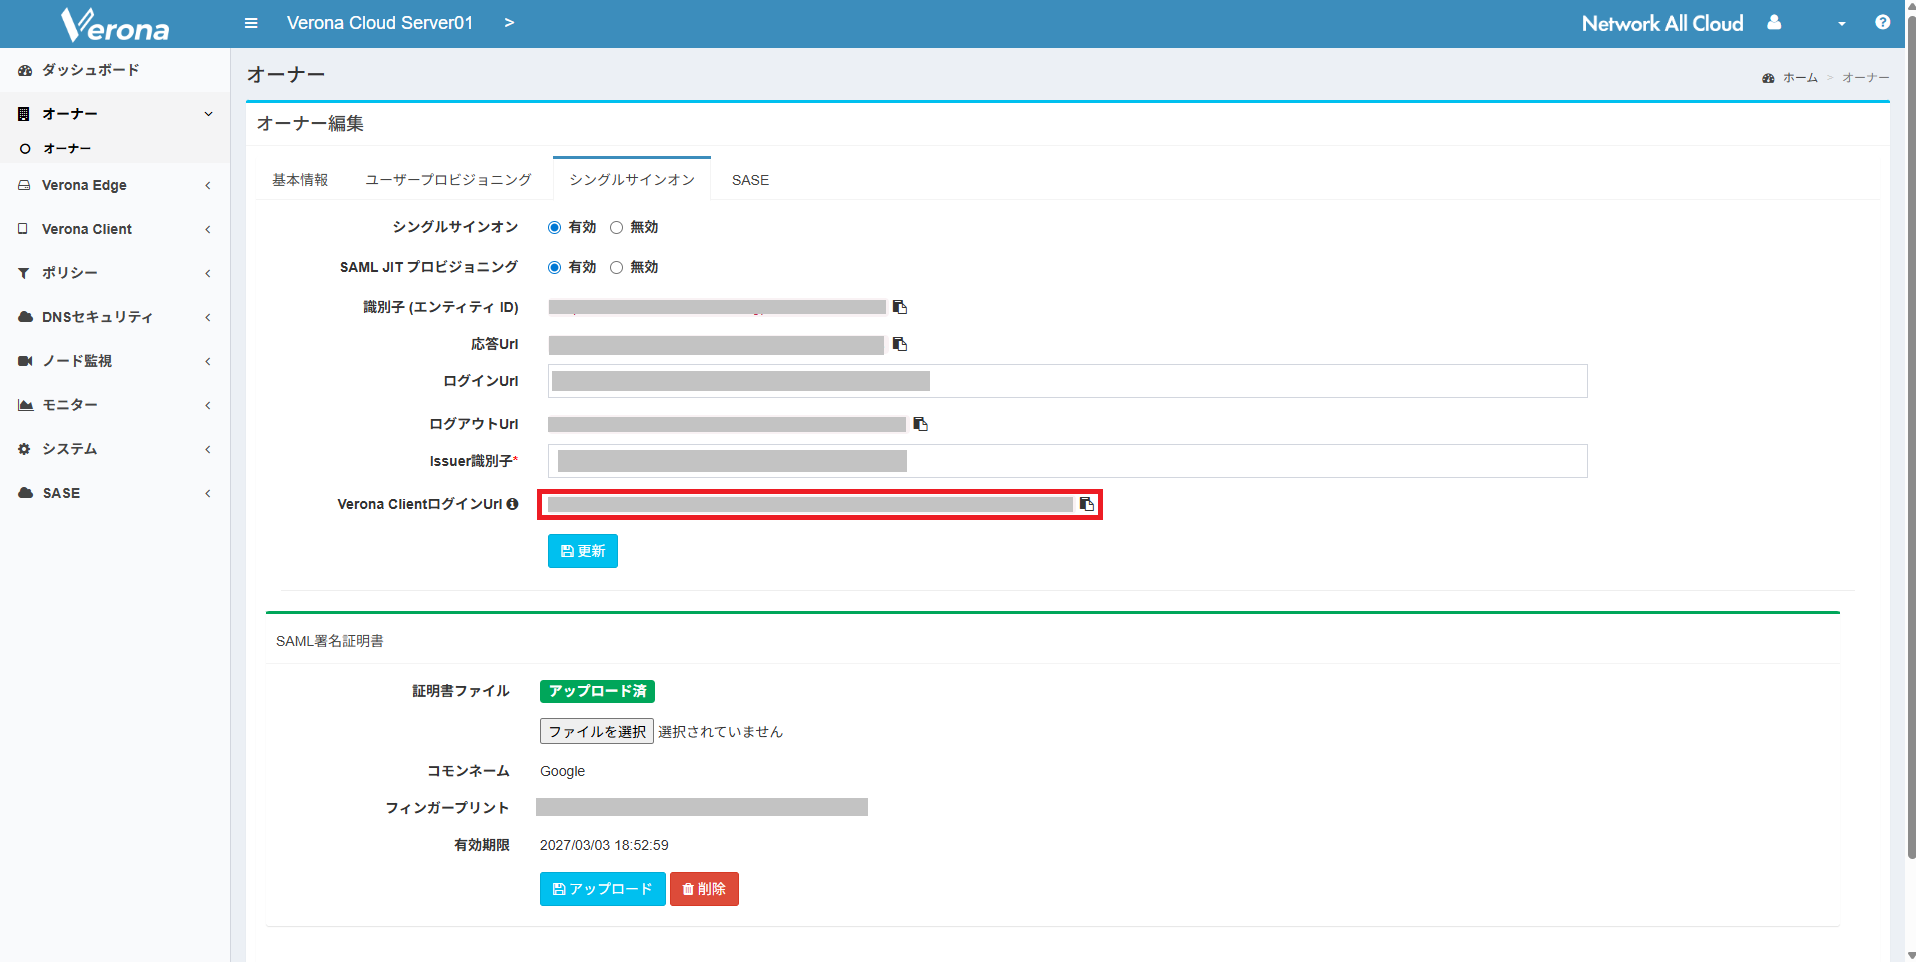Expand the Verona Client sidebar menu

click(x=208, y=229)
